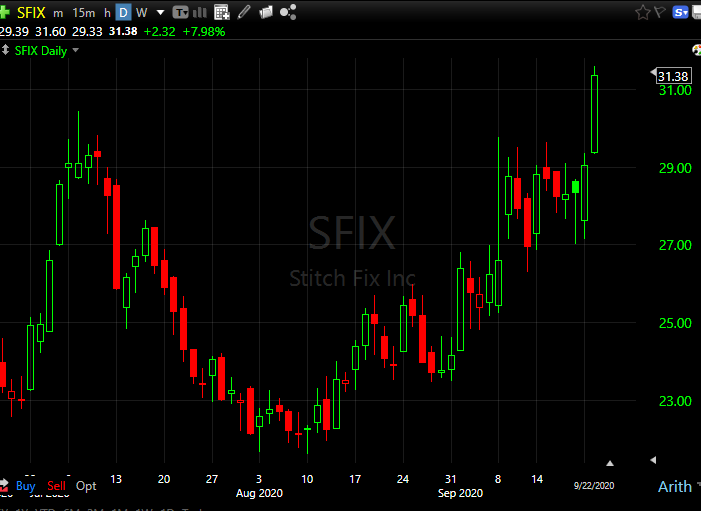Click the Sep 2020 axis label

[x=460, y=493]
